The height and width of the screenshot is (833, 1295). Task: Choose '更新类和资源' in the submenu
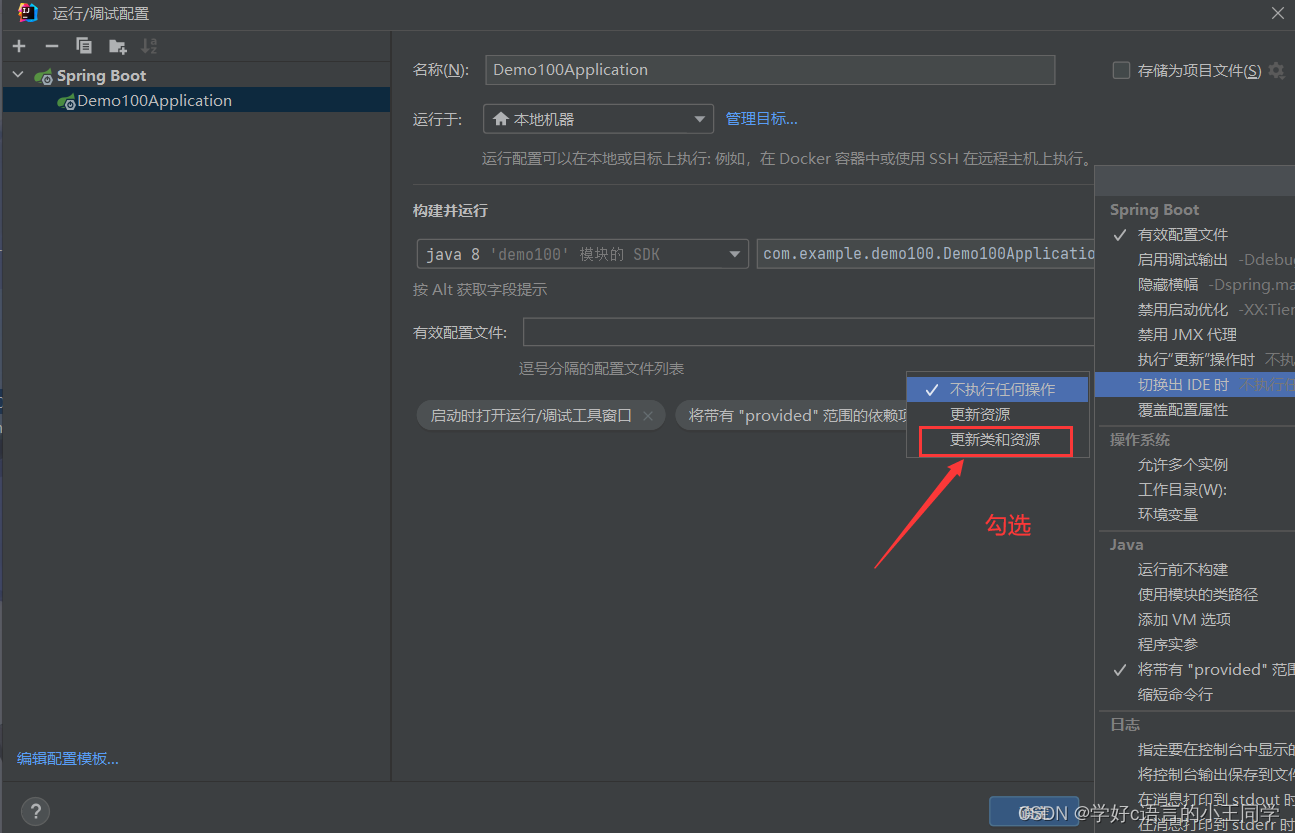point(997,440)
